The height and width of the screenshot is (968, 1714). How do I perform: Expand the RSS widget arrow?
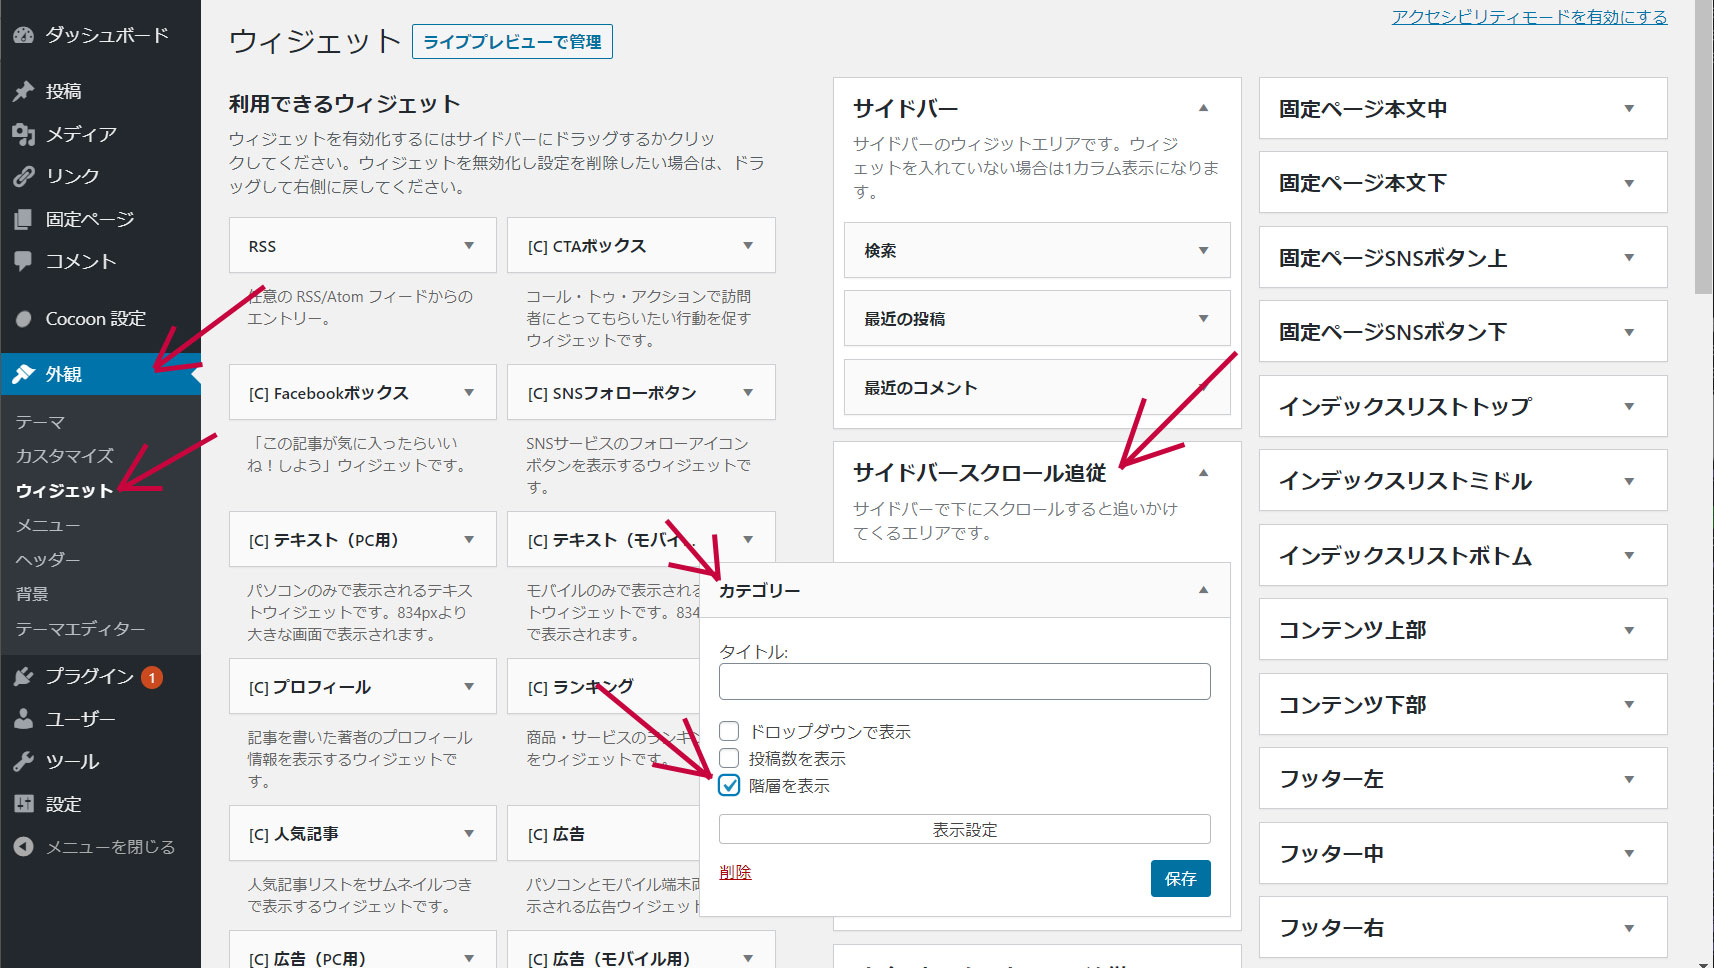[469, 246]
